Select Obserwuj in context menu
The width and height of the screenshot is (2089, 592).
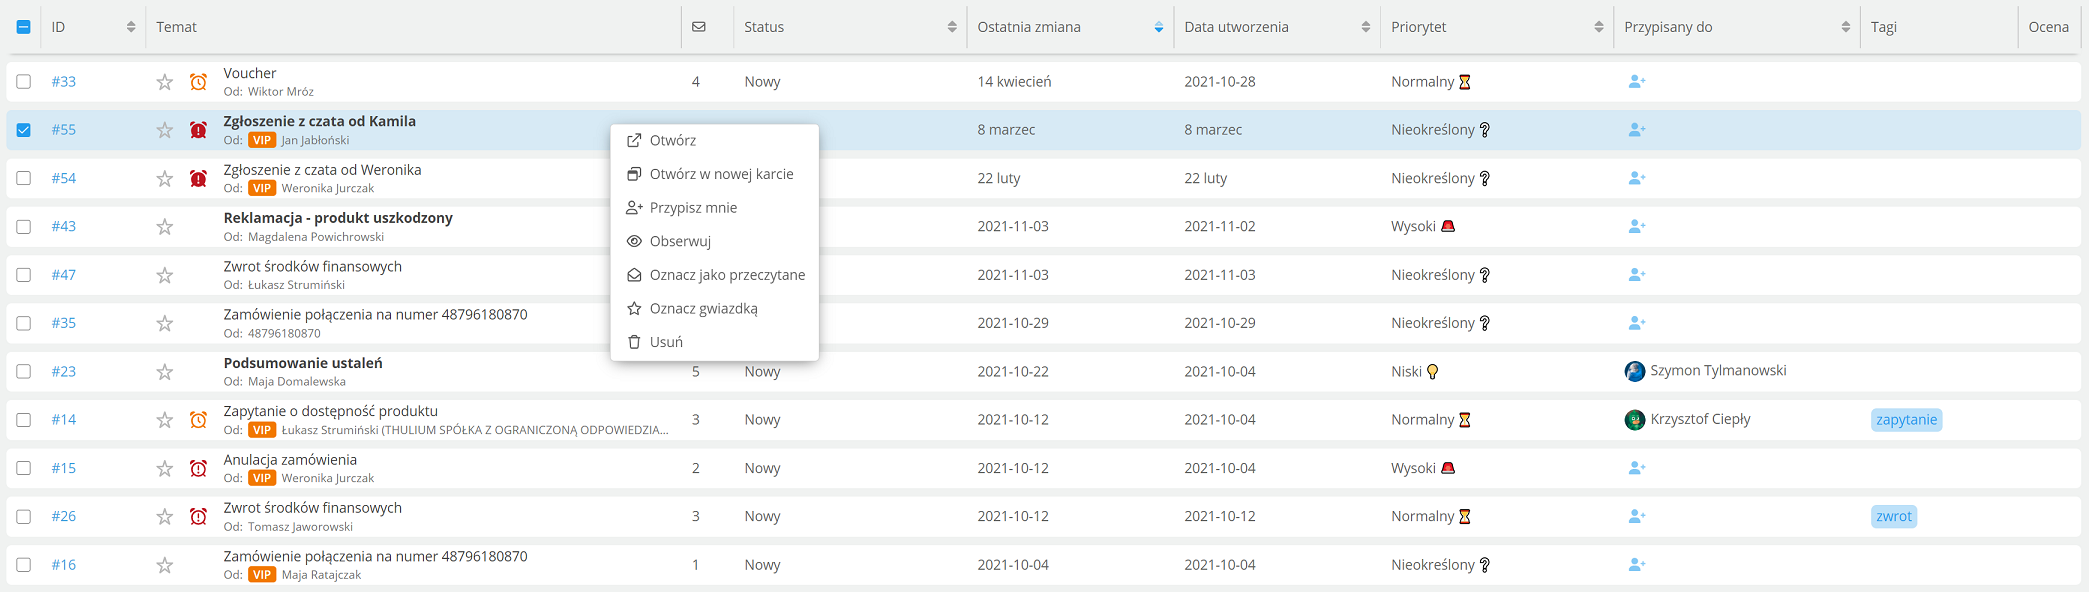[x=714, y=241]
